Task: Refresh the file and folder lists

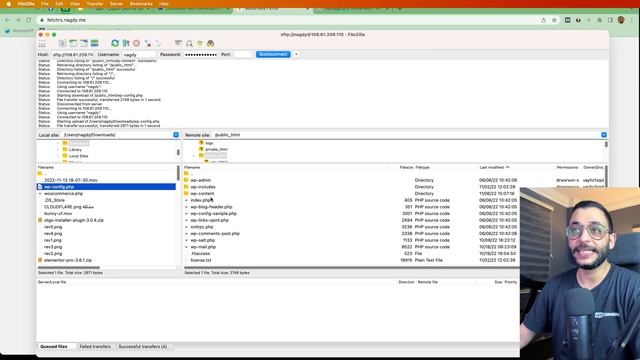Action: tap(115, 43)
